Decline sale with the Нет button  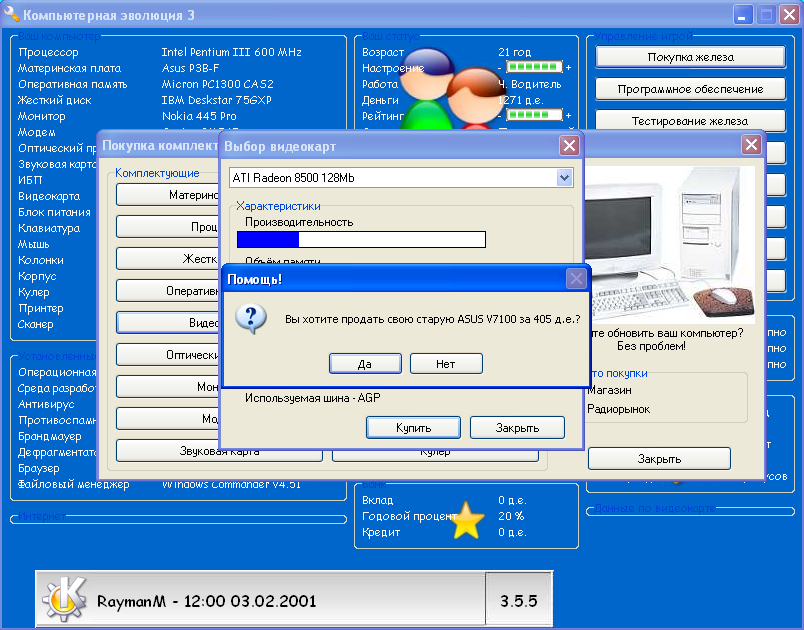446,364
